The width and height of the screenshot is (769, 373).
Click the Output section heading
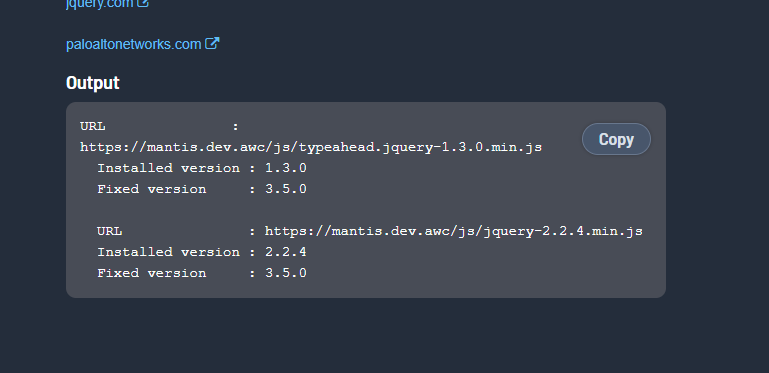click(93, 82)
